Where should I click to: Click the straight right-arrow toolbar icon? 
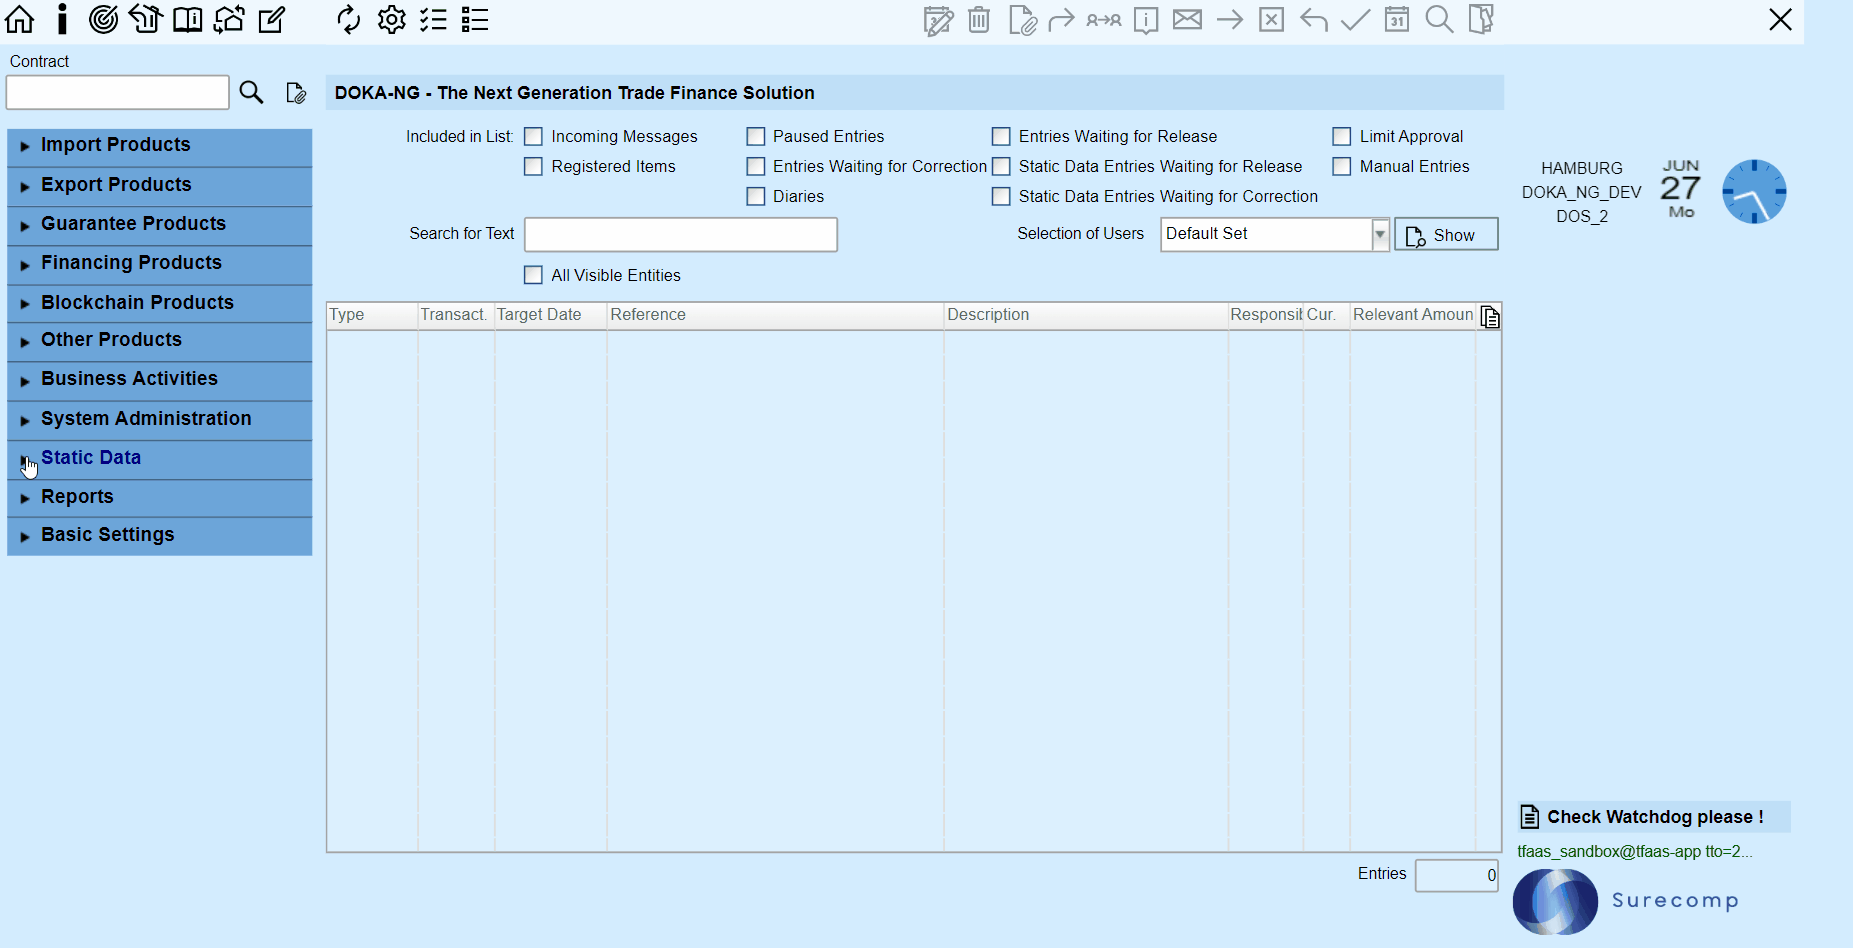click(x=1230, y=20)
